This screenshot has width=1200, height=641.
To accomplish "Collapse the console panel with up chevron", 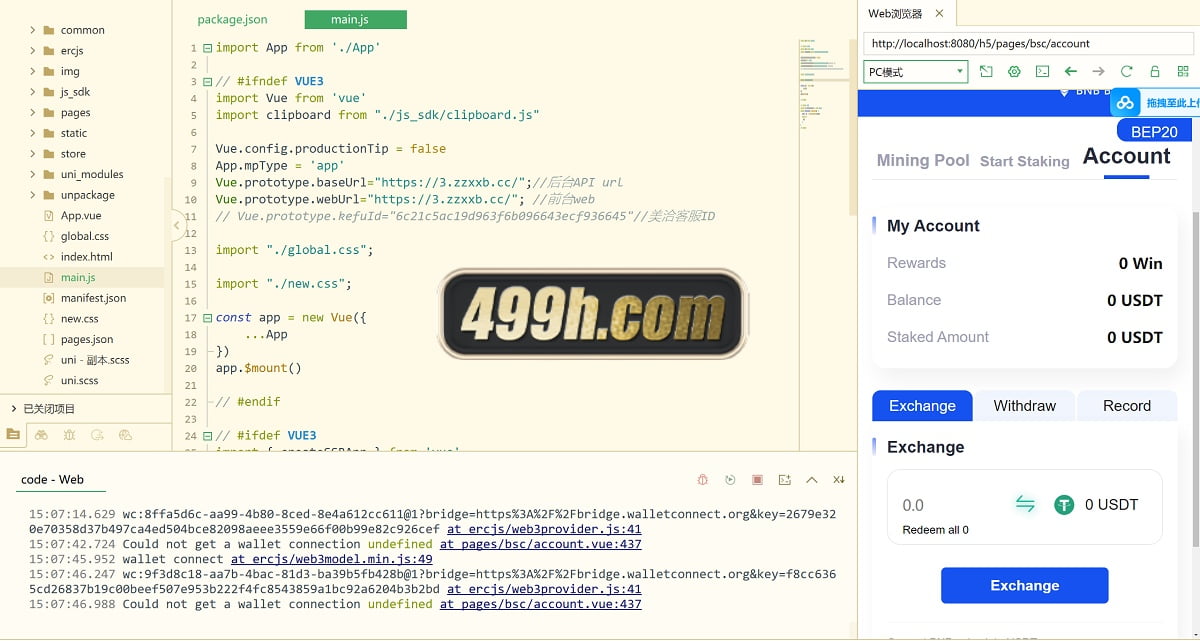I will [811, 480].
